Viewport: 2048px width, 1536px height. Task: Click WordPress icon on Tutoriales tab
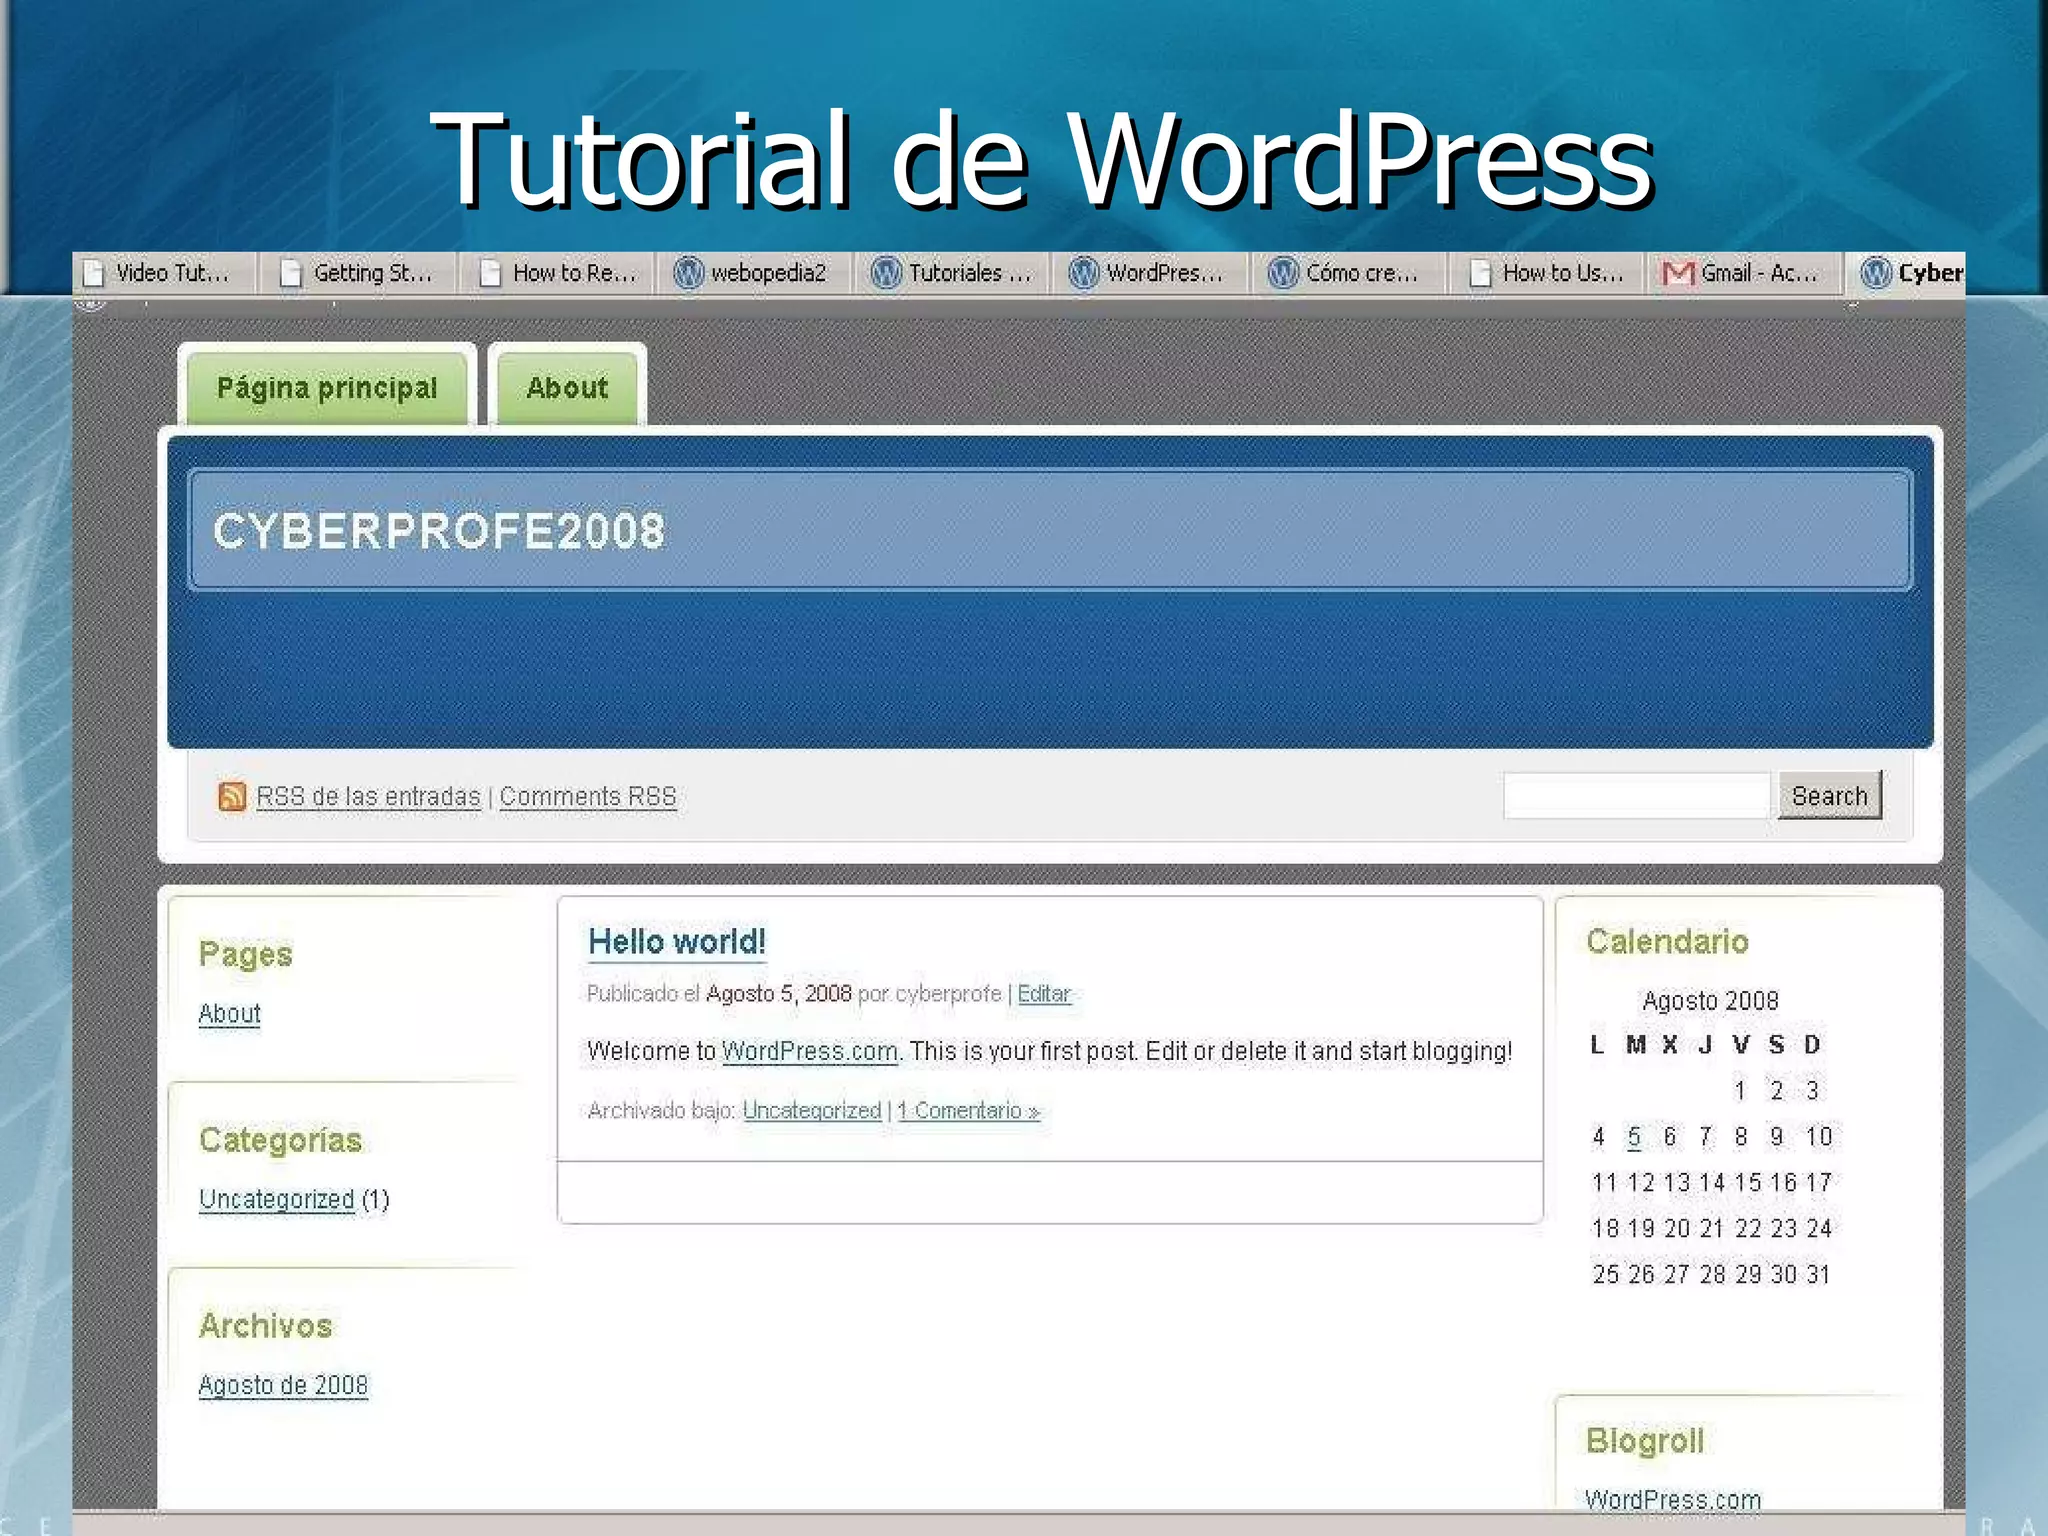coord(886,272)
